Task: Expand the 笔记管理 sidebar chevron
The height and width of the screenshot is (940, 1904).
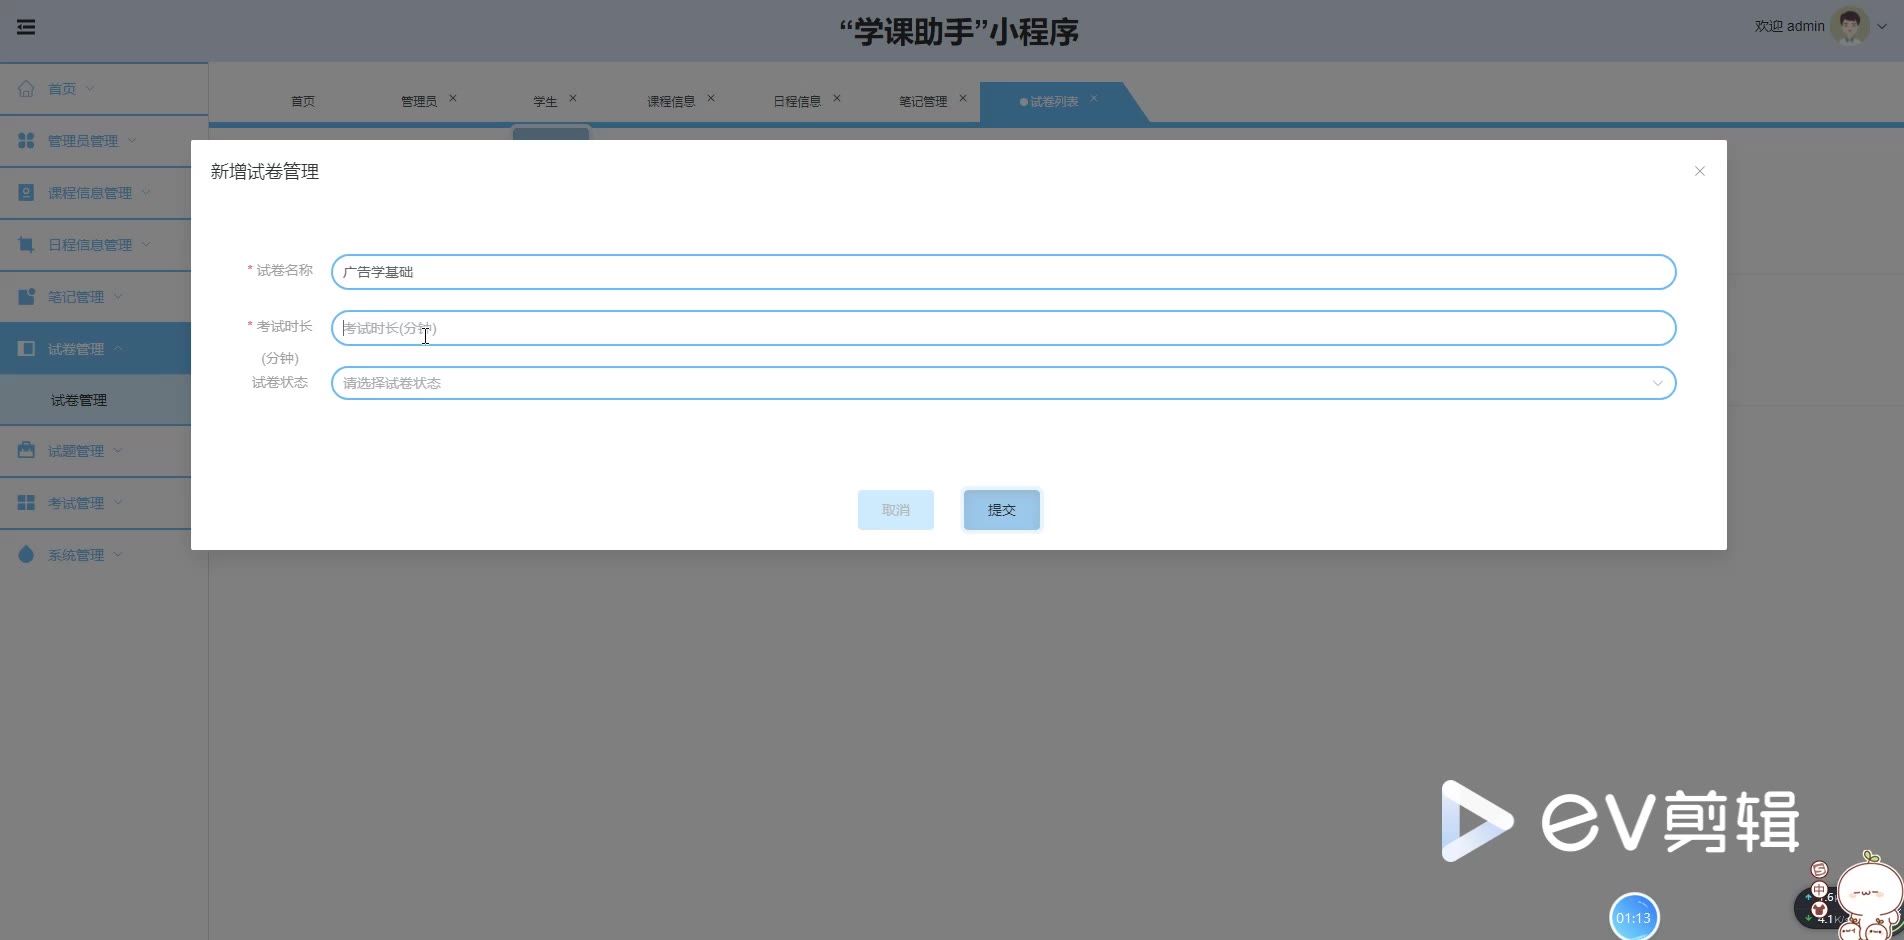Action: 118,296
